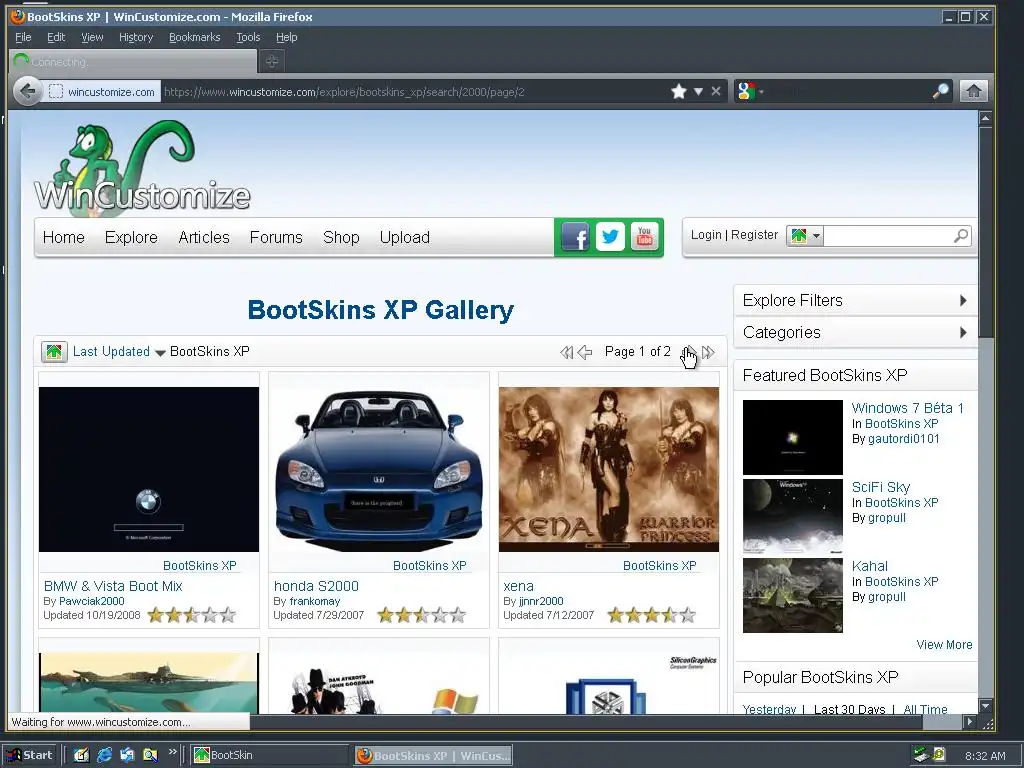The width and height of the screenshot is (1024, 768).
Task: Open the History menu
Action: (136, 37)
